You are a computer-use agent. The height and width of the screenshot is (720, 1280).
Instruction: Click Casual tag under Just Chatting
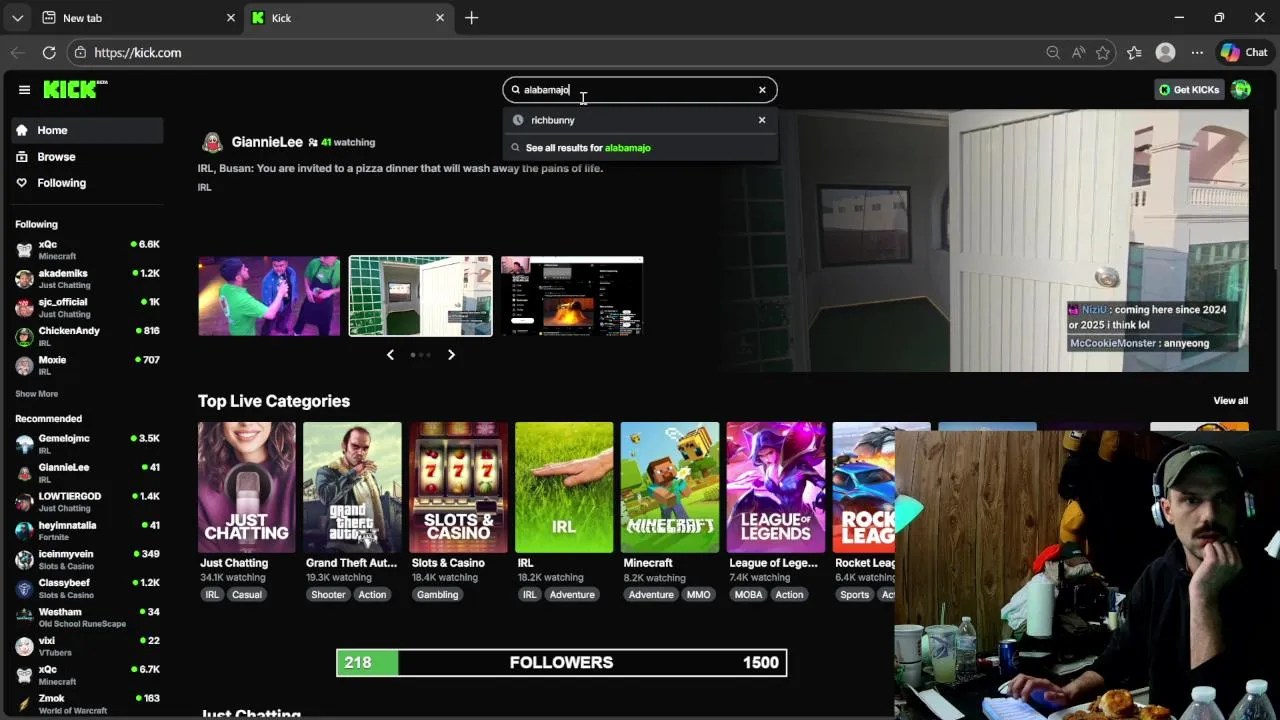click(247, 595)
